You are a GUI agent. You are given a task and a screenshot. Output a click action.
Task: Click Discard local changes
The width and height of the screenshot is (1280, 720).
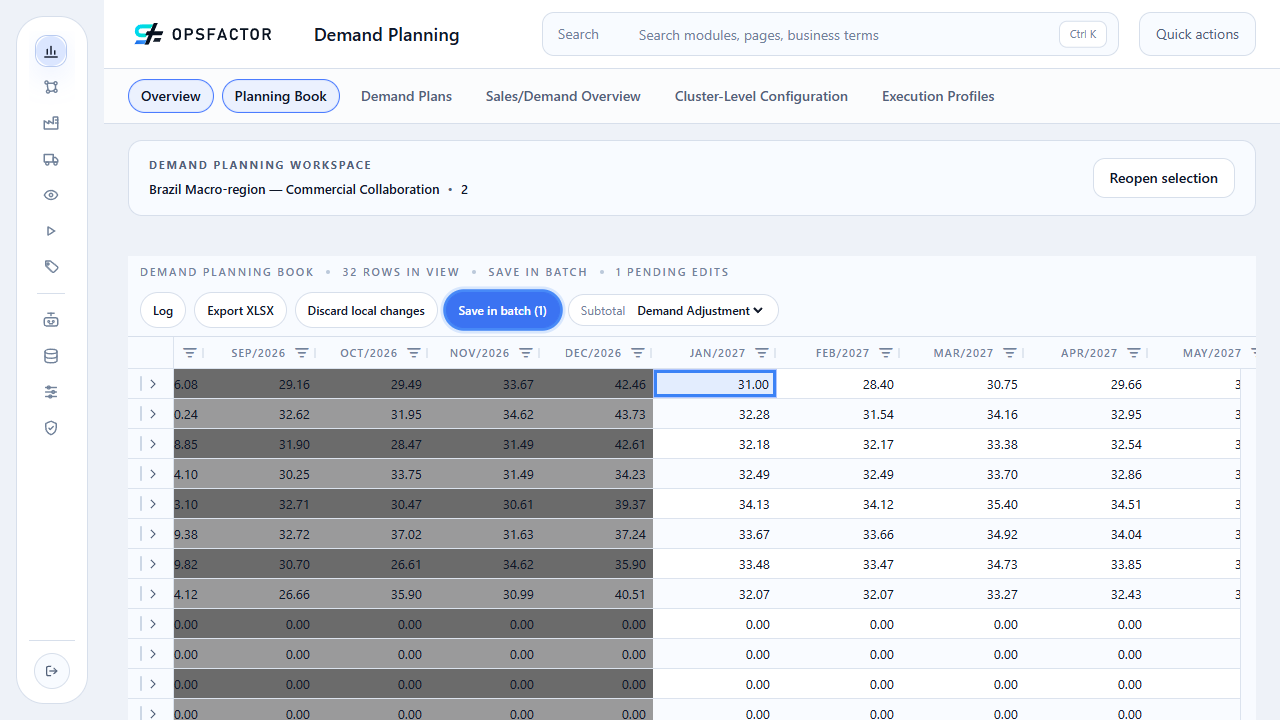pyautogui.click(x=366, y=311)
